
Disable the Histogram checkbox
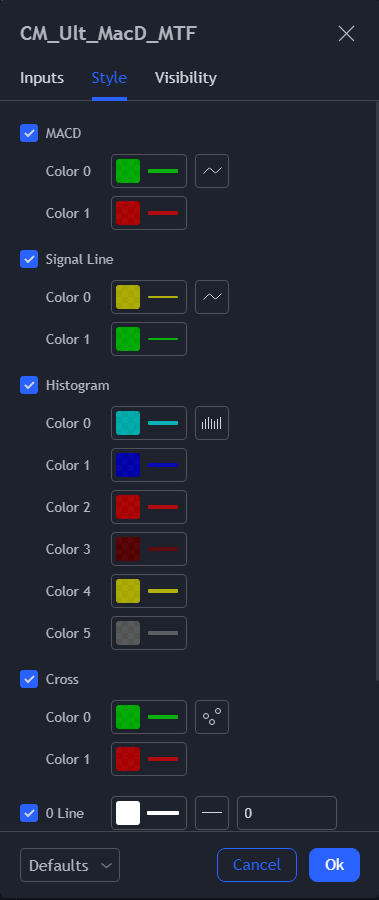29,385
